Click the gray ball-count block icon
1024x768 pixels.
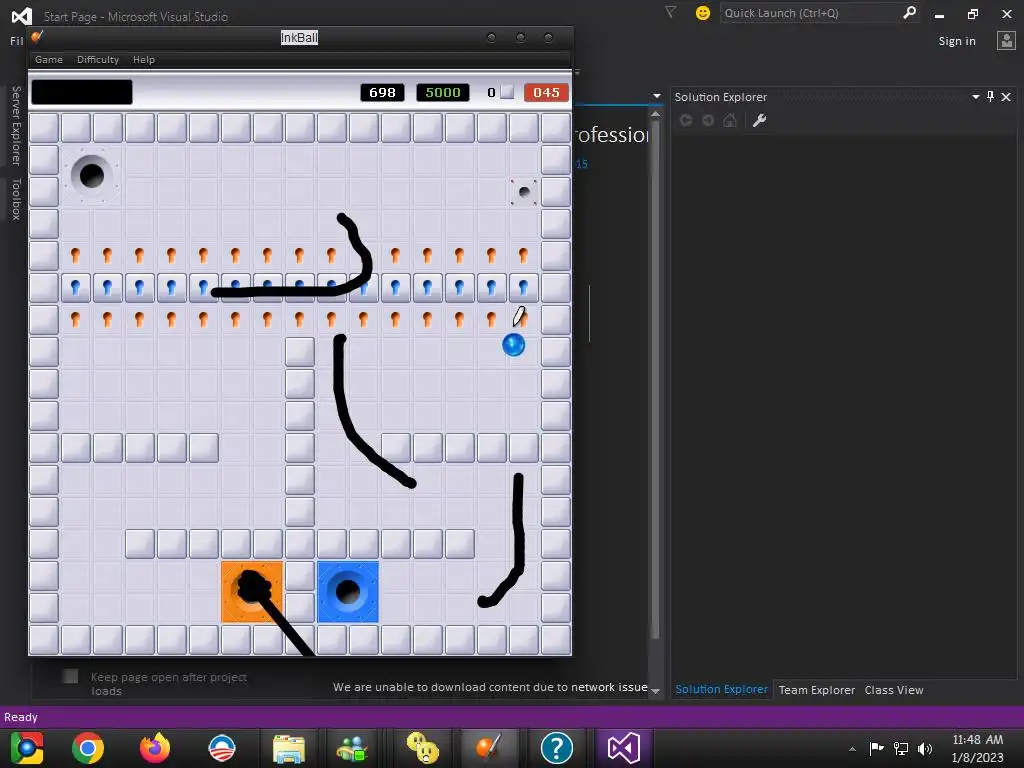507,92
